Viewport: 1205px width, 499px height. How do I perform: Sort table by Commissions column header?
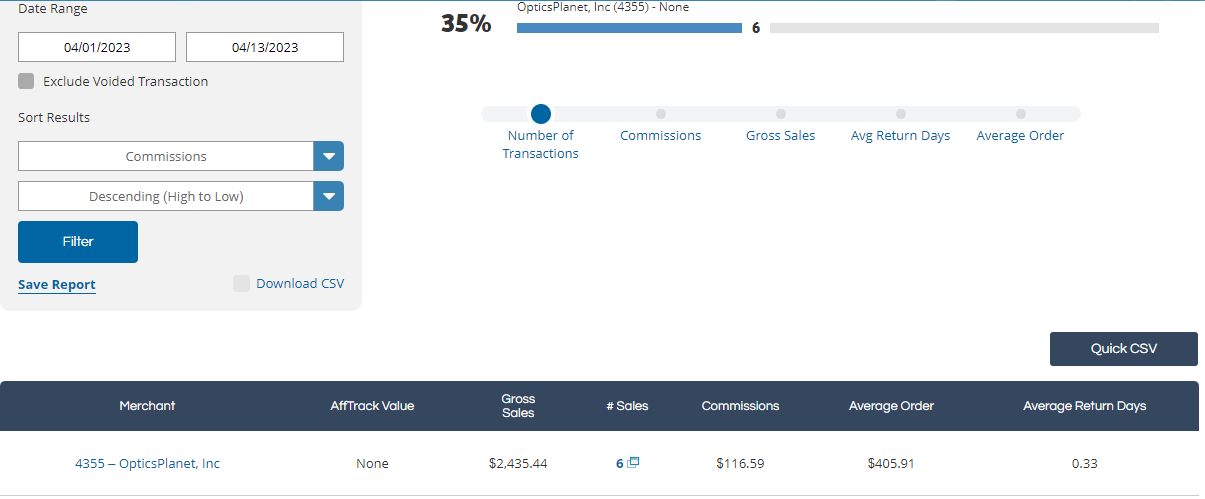(x=740, y=406)
